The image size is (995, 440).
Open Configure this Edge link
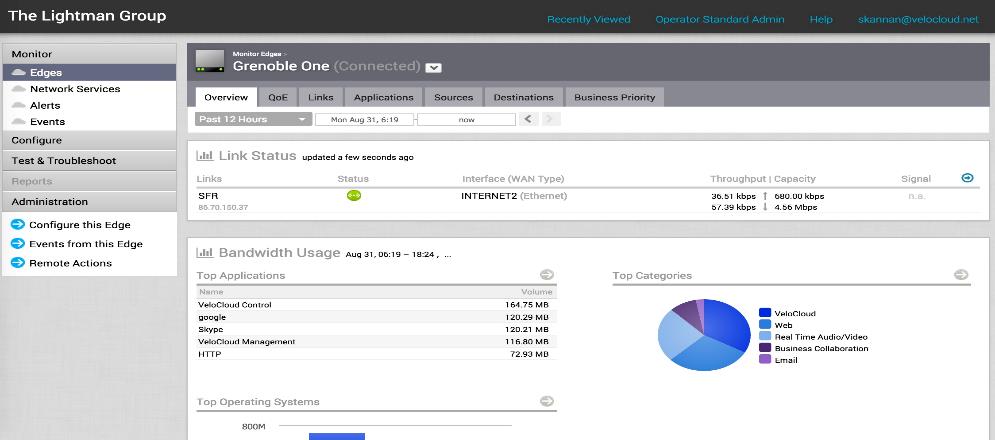coord(80,225)
